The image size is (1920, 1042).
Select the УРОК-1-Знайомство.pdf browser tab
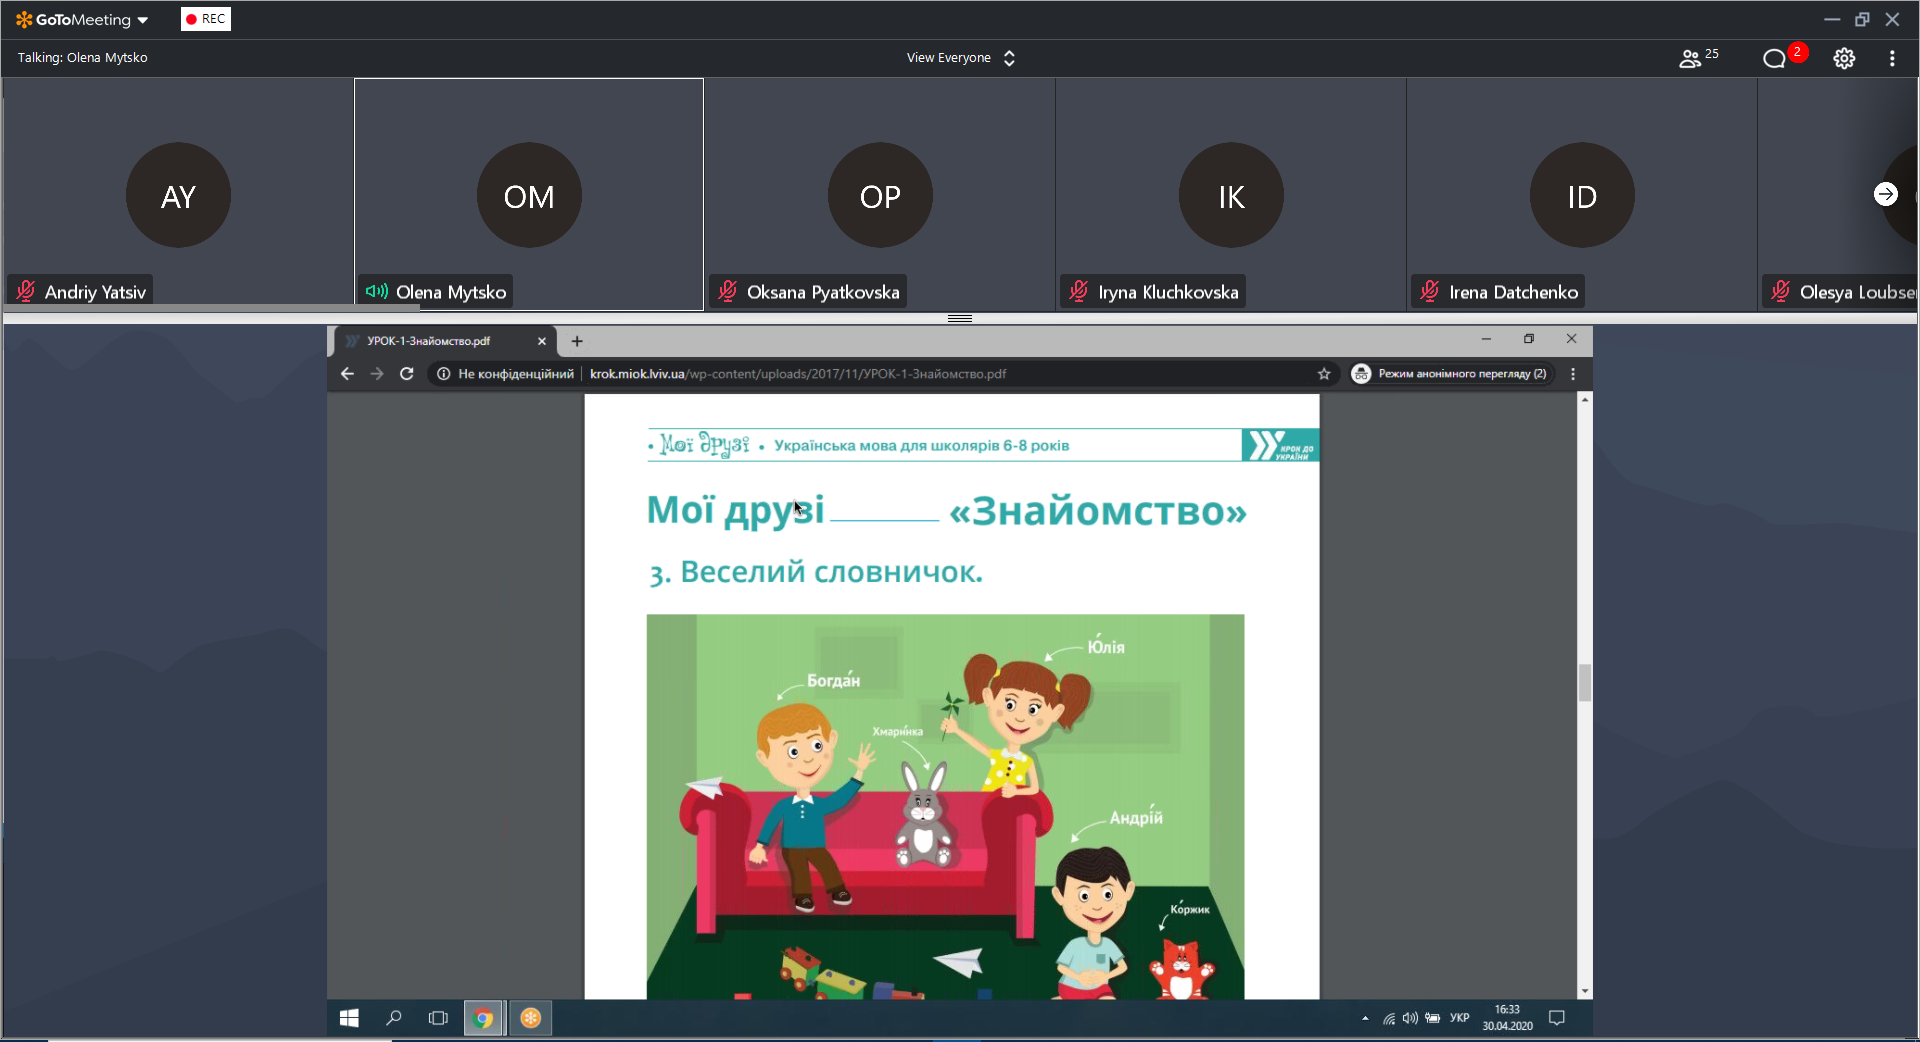[x=430, y=341]
